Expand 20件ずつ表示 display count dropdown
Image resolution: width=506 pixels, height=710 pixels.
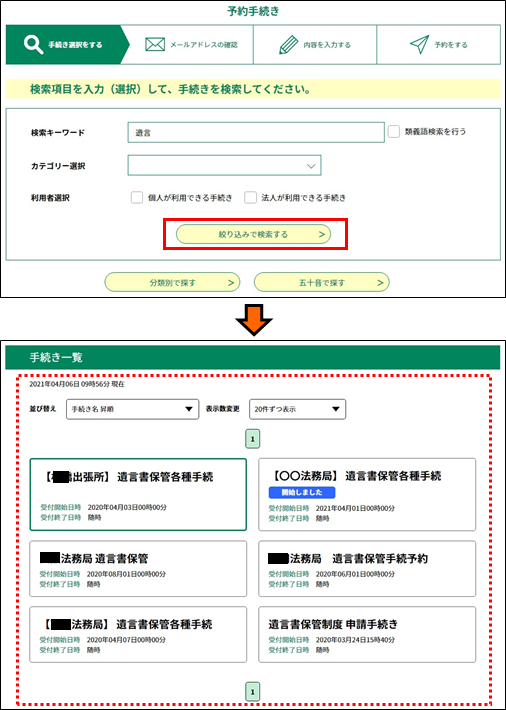pyautogui.click(x=297, y=409)
